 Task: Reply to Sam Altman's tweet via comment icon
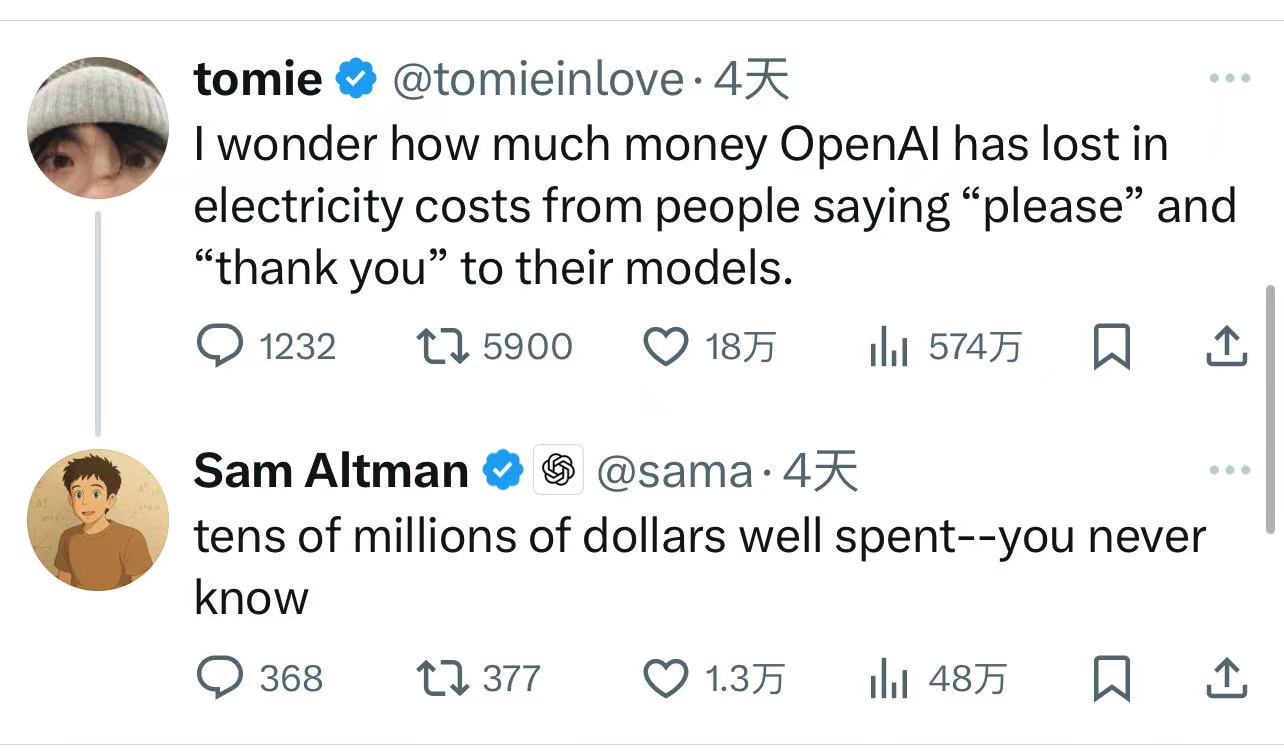[x=216, y=678]
